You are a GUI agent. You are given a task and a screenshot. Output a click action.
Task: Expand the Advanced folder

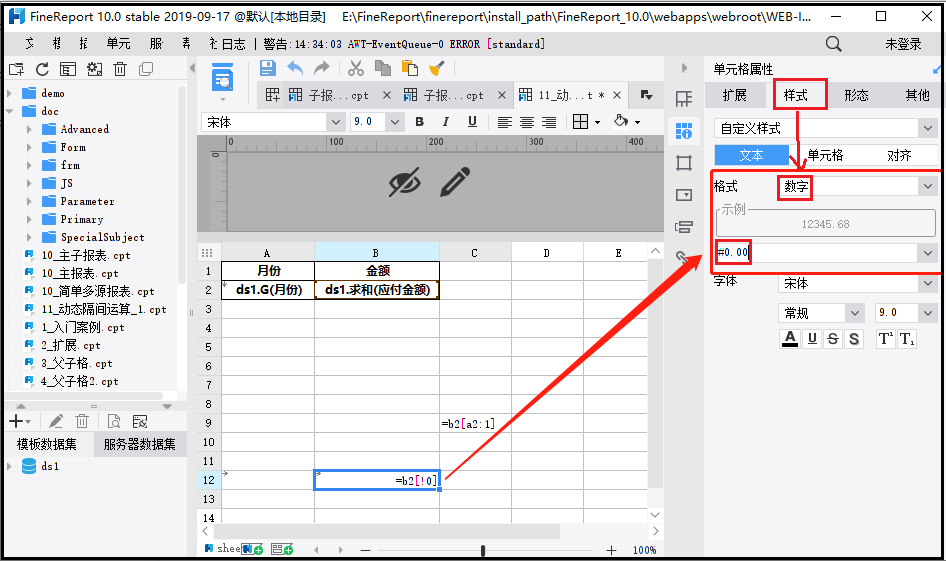pyautogui.click(x=29, y=129)
